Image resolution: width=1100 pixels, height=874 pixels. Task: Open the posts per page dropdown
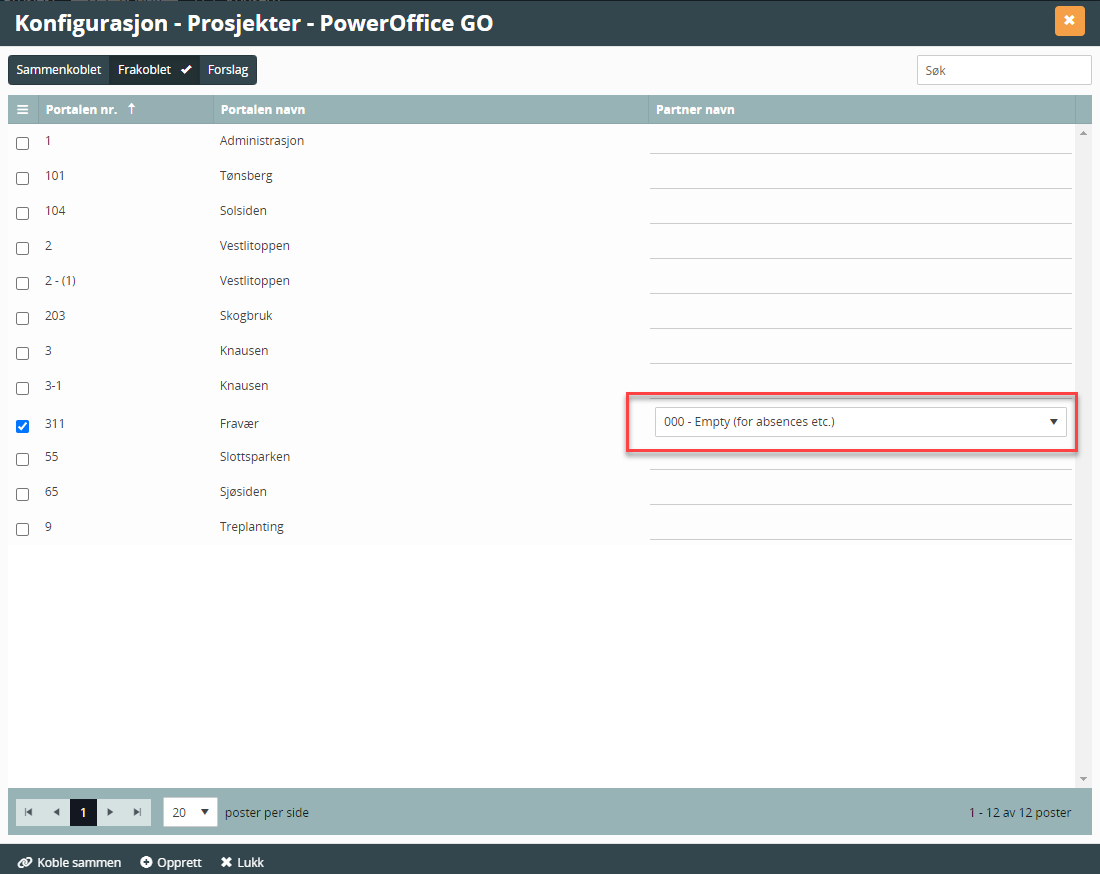pos(190,813)
